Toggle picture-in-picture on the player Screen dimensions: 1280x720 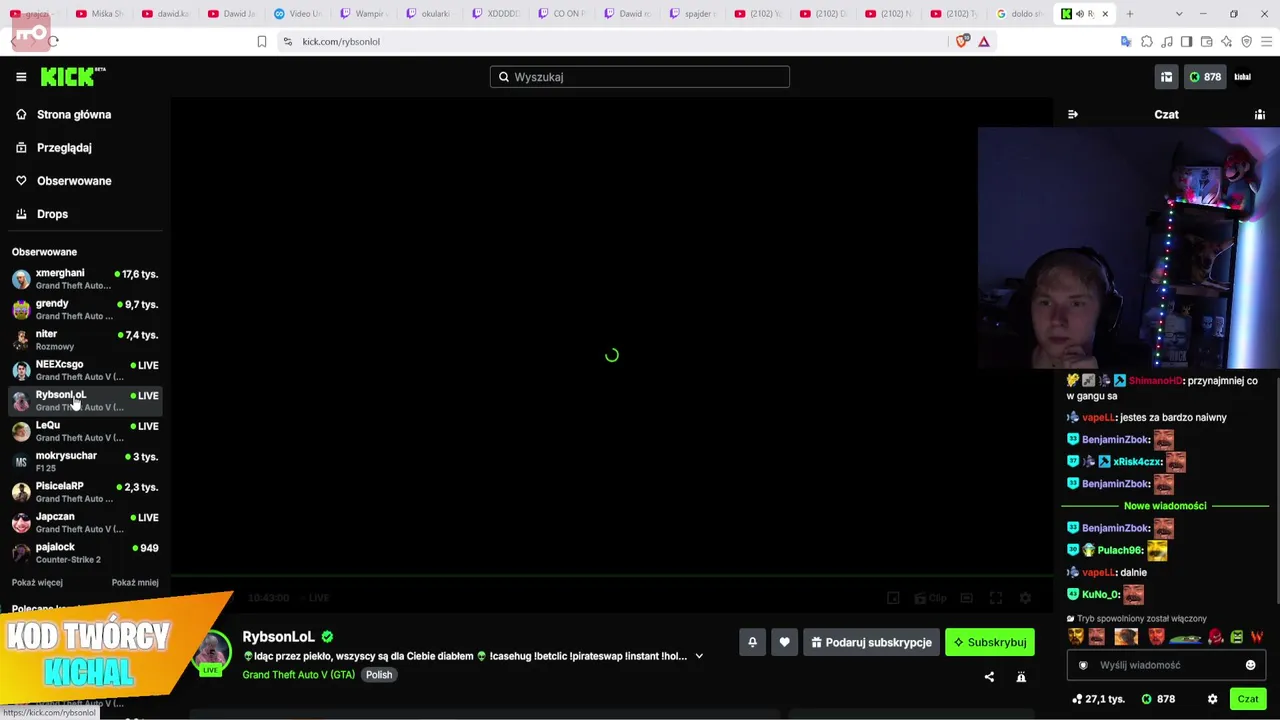[893, 598]
